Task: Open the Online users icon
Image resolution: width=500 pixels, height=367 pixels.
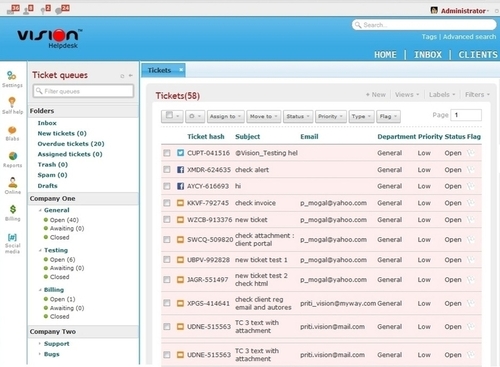Action: point(13,182)
